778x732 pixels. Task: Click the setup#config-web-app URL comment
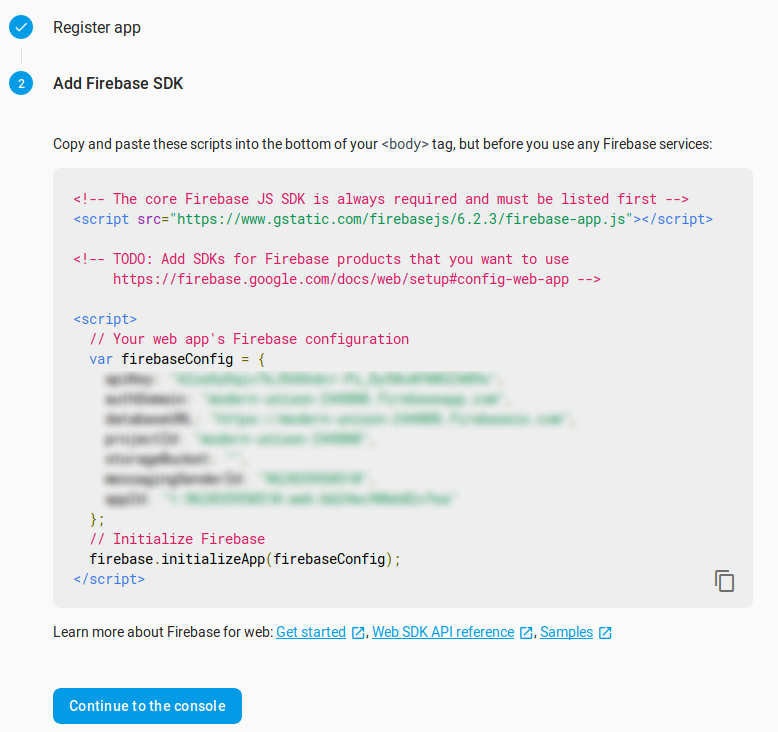(x=356, y=279)
